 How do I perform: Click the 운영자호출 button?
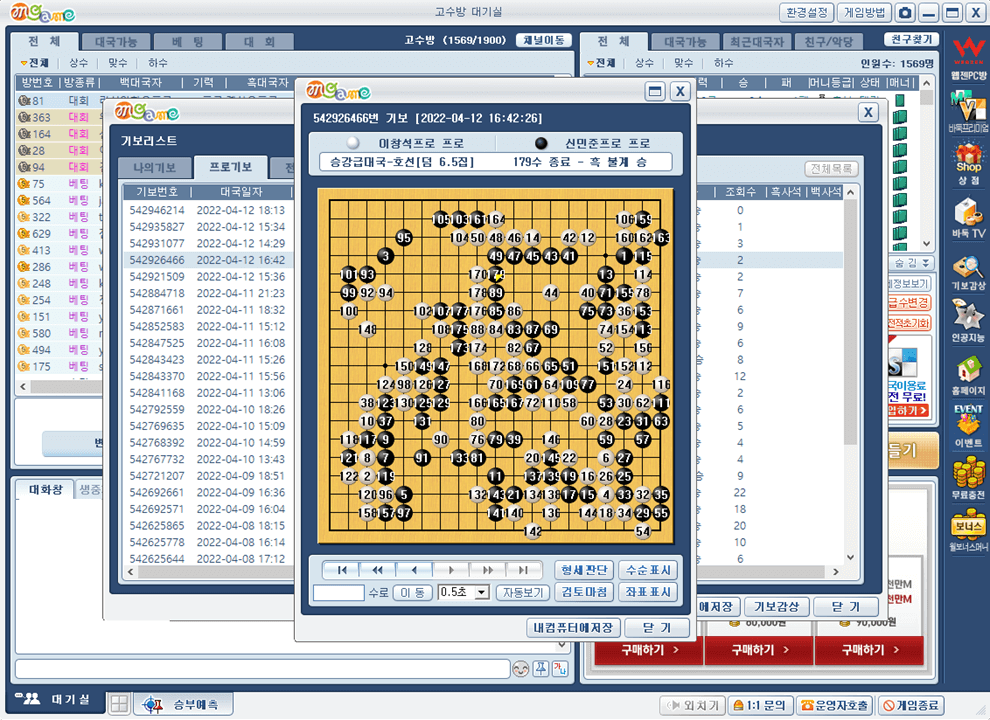(835, 705)
